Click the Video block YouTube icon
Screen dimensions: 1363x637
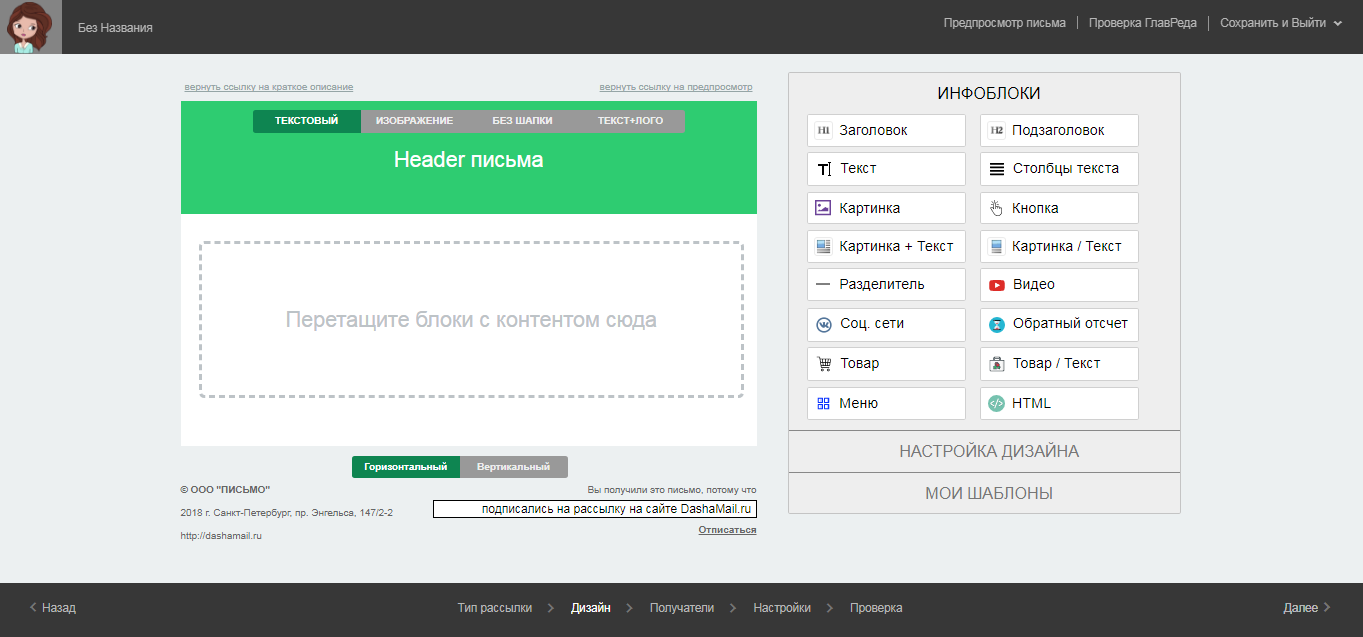(x=996, y=285)
